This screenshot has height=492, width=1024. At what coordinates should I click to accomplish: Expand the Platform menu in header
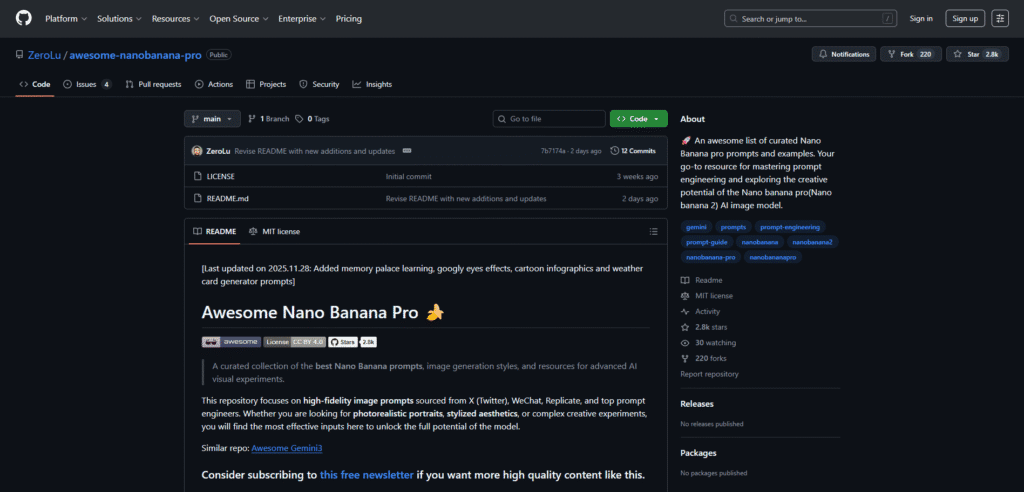click(x=66, y=18)
